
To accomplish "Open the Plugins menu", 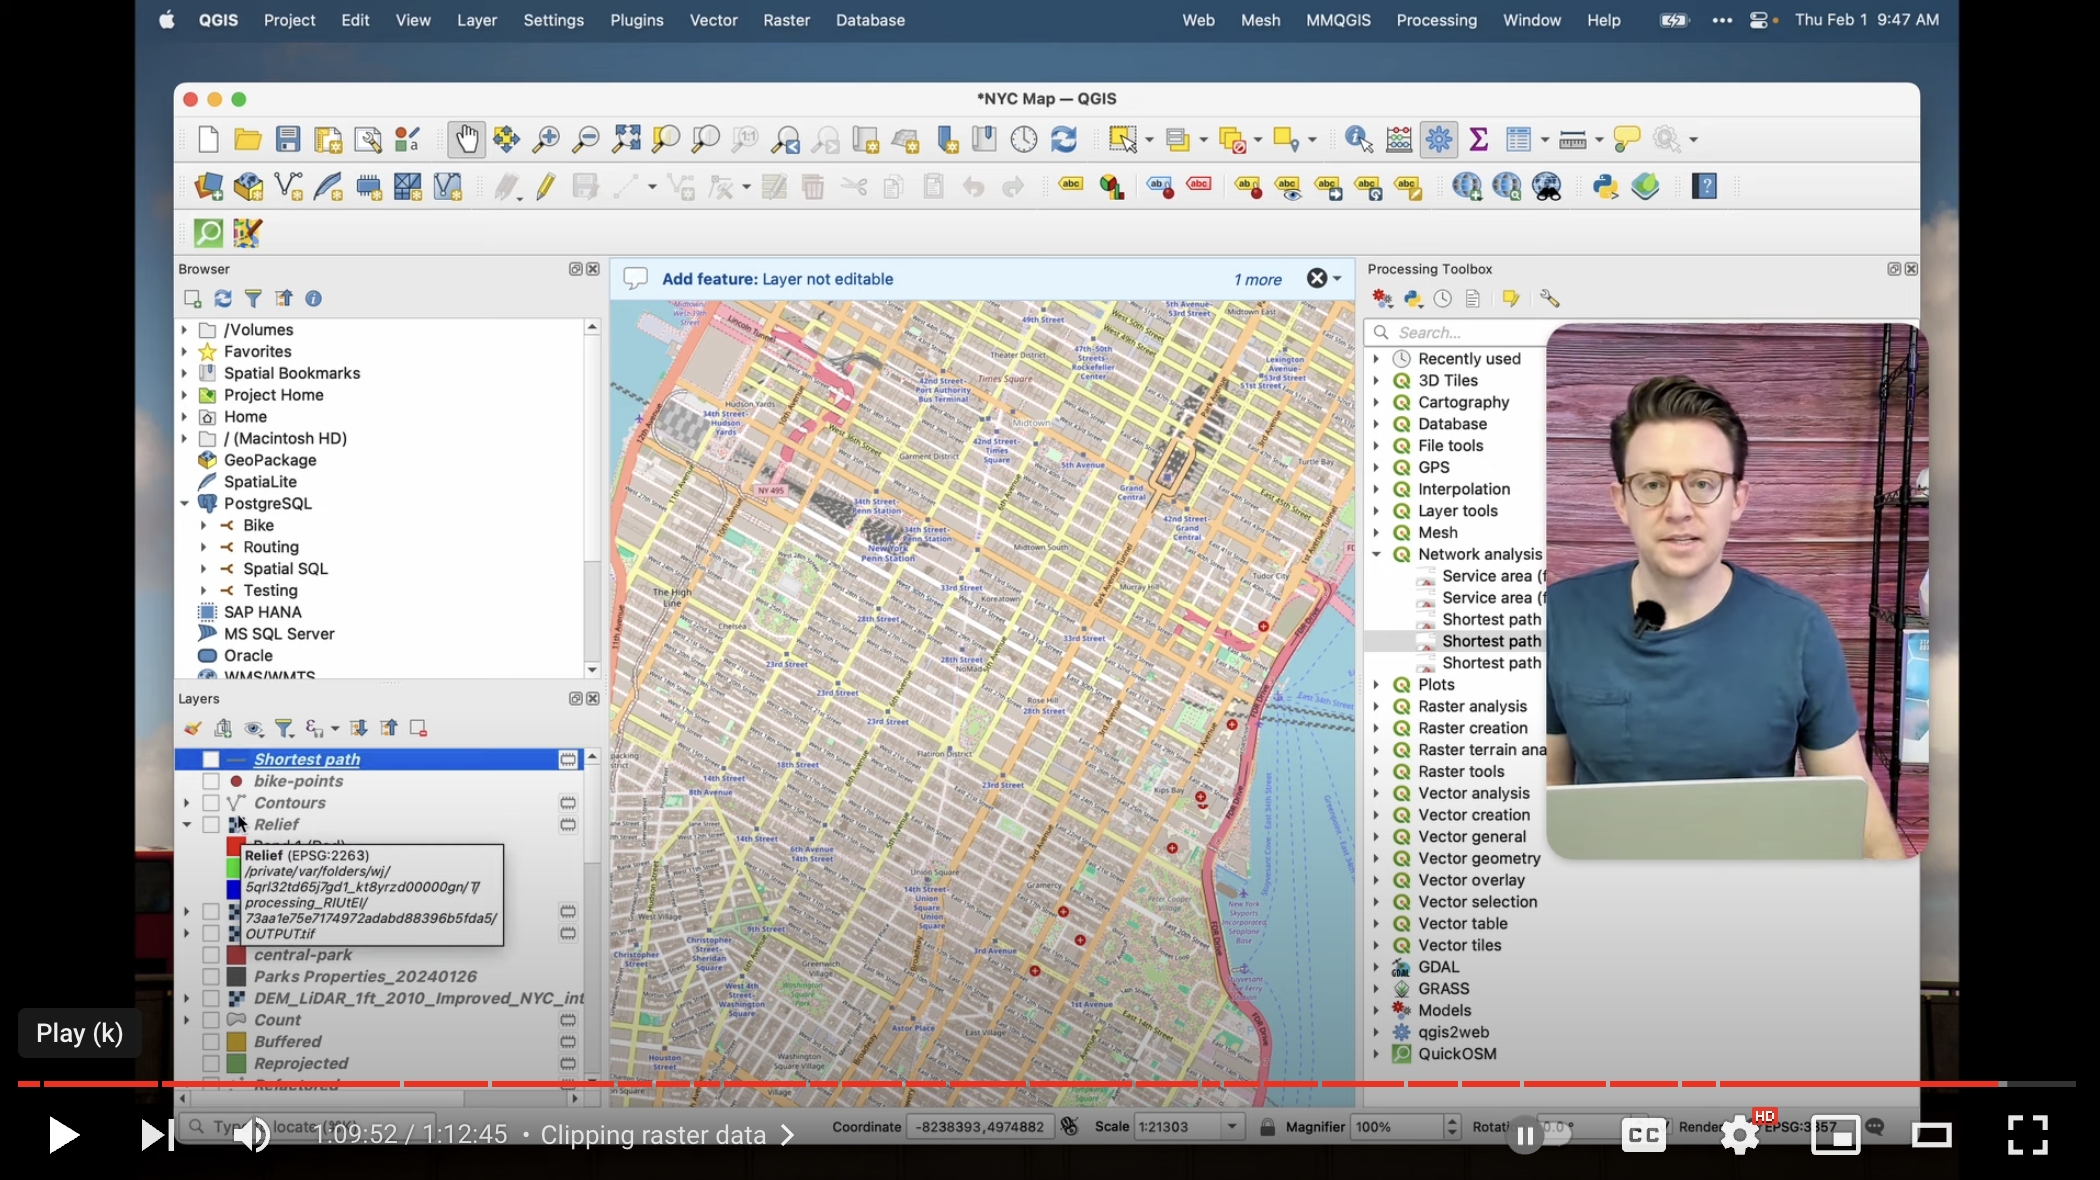I will 637,20.
